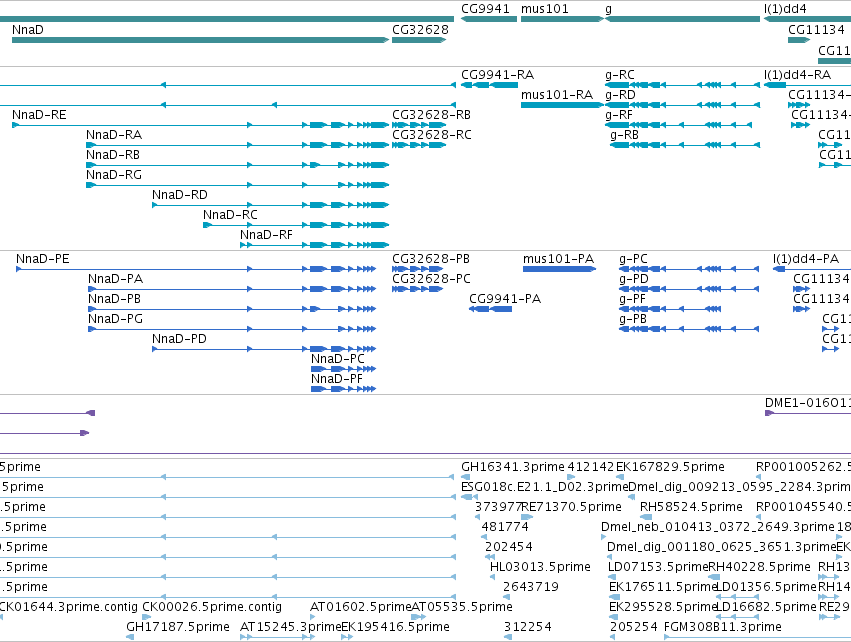Click the l(1)dd4-RA transcript label
851x642 pixels.
tap(797, 75)
